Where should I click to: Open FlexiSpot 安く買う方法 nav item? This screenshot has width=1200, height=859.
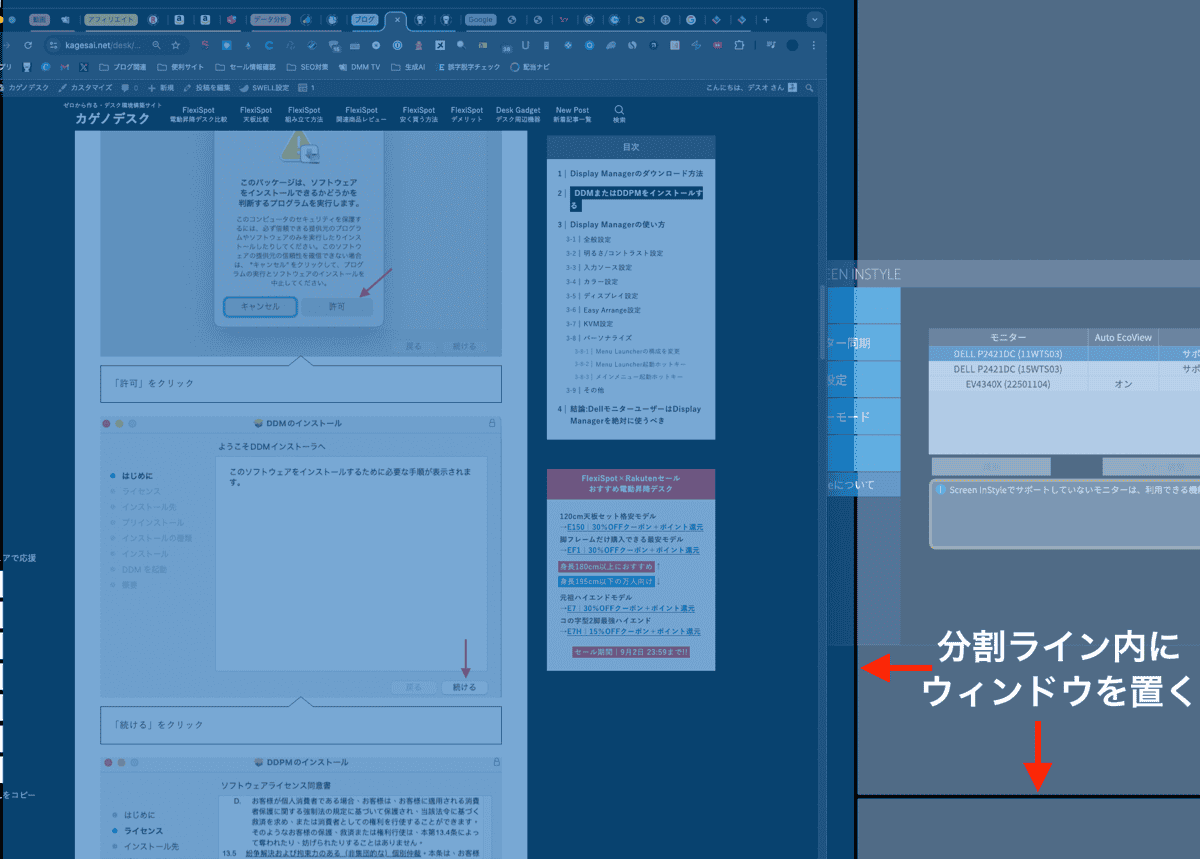pyautogui.click(x=418, y=114)
